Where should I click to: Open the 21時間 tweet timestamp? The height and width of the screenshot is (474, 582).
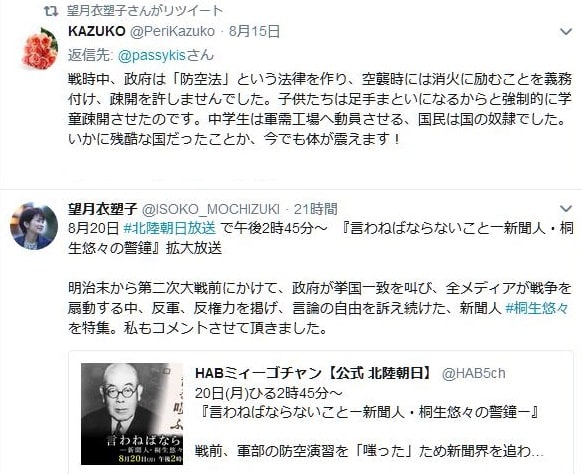pos(315,209)
